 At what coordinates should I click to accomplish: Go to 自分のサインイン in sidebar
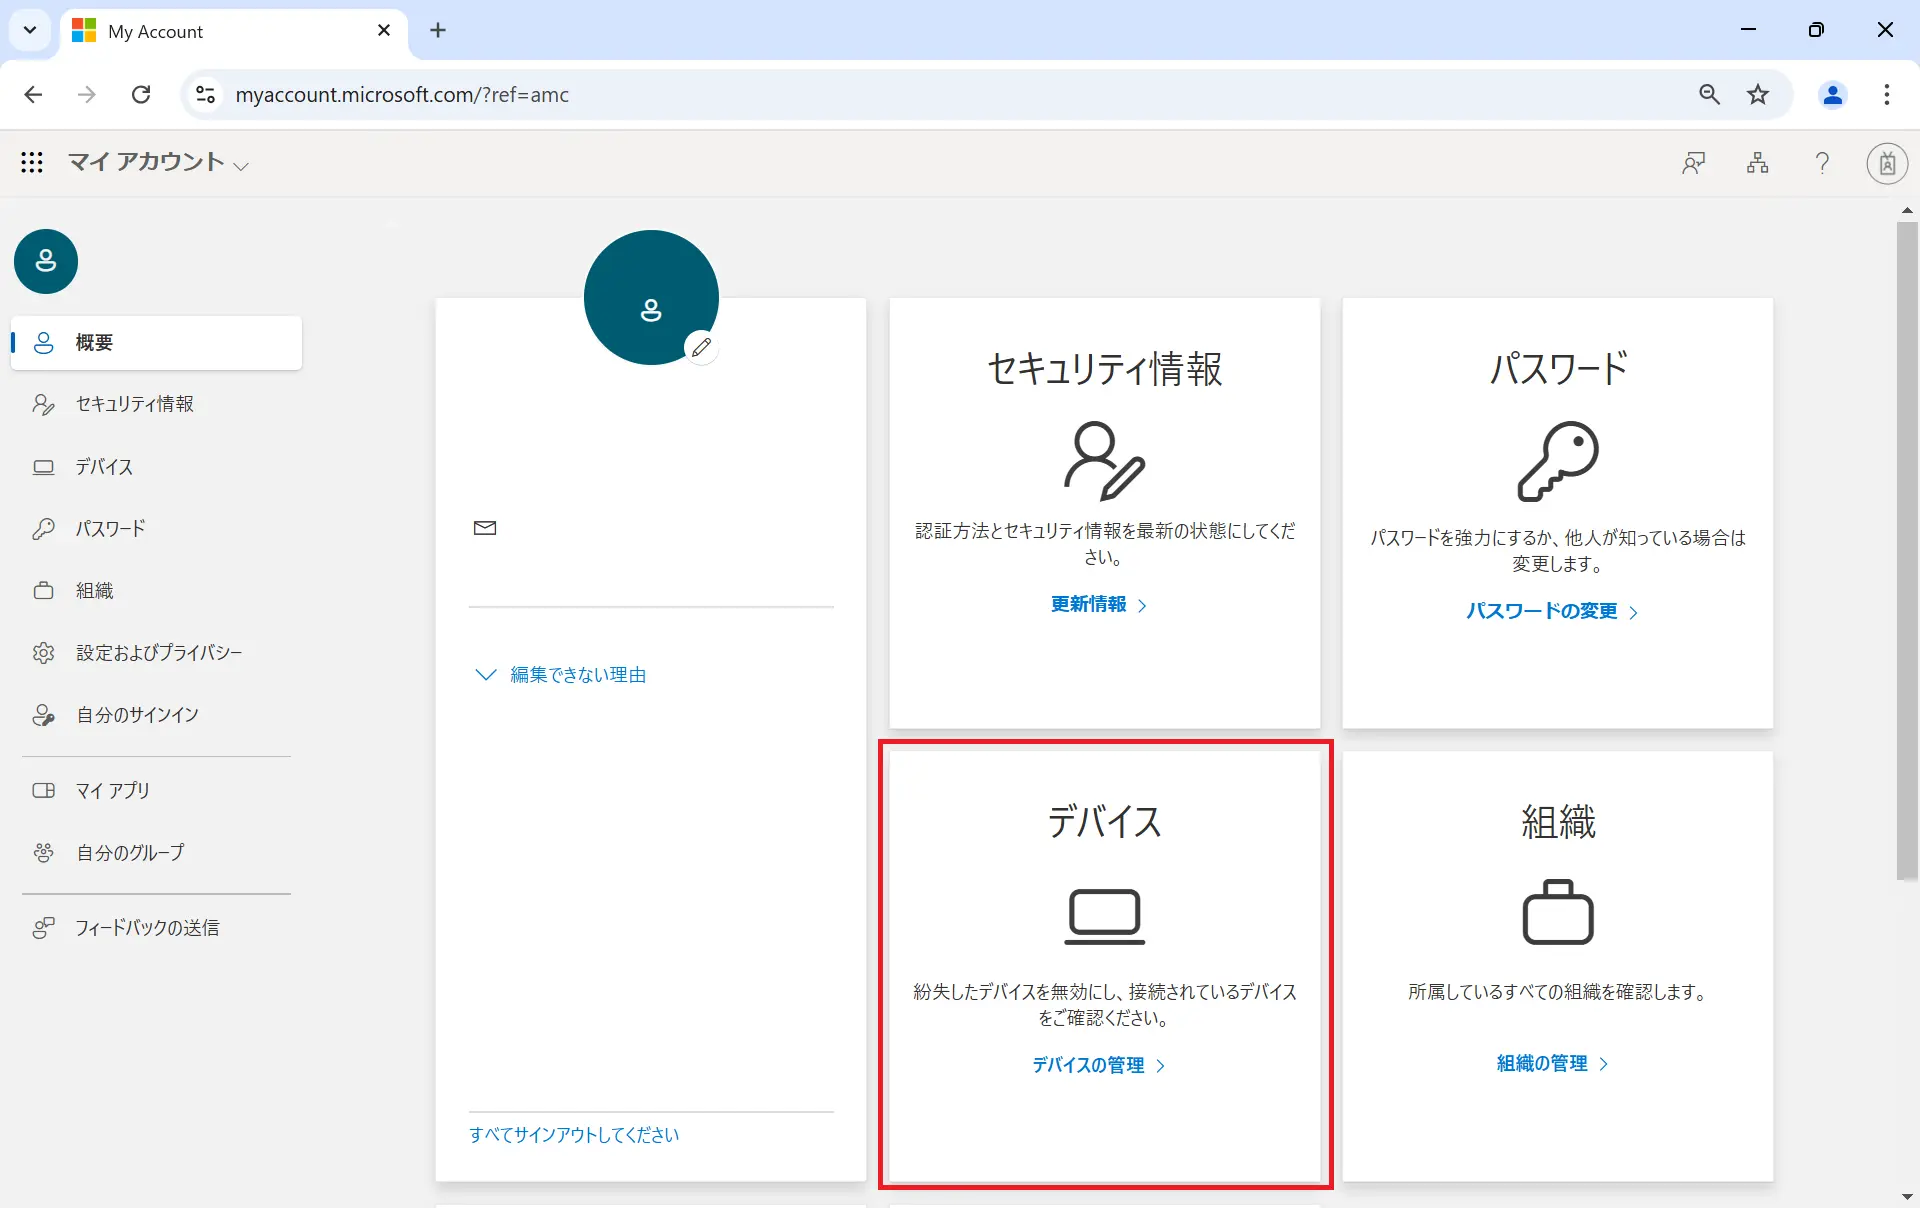(137, 715)
